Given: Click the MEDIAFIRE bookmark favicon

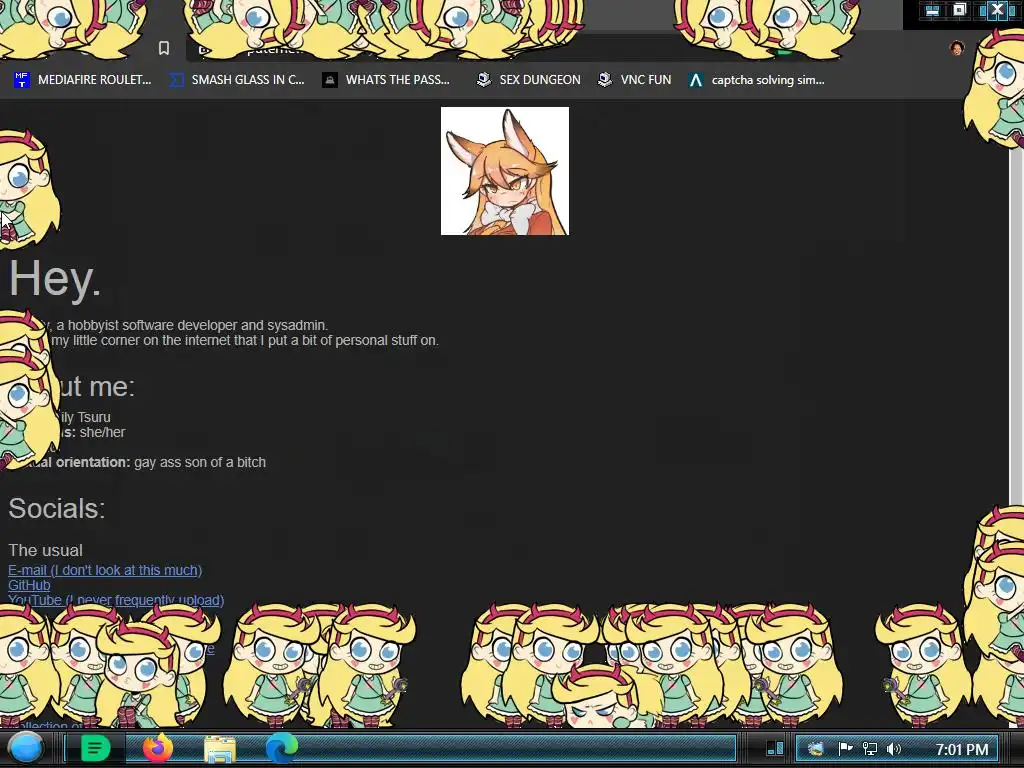Looking at the screenshot, I should tap(22, 80).
